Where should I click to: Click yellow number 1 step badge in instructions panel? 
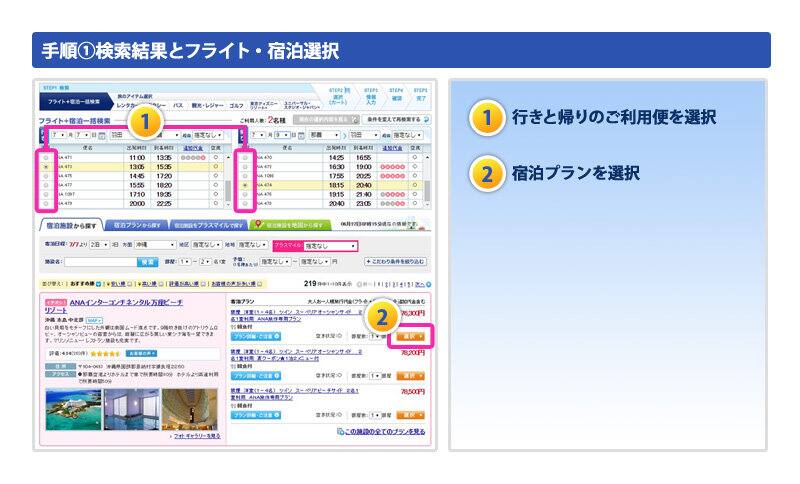coord(485,119)
